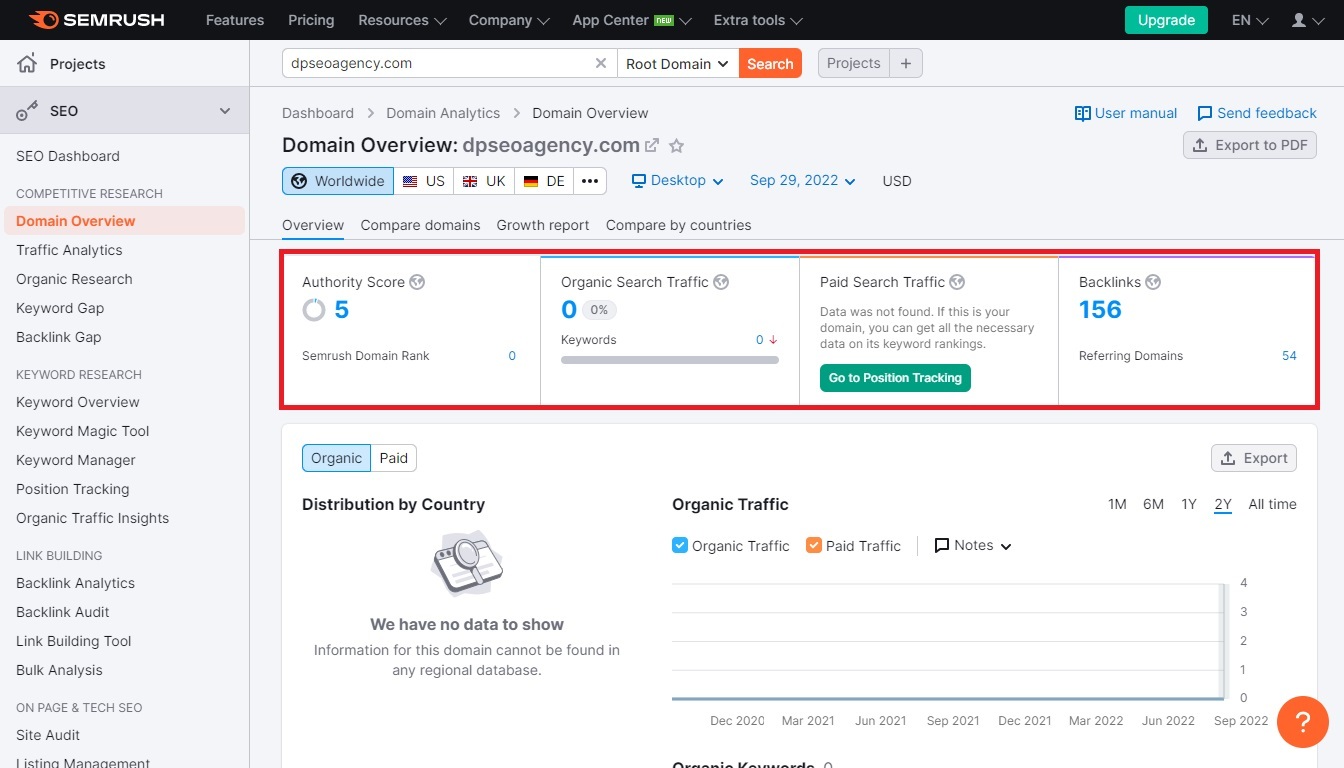Open the Features menu item
The width and height of the screenshot is (1344, 768).
click(x=233, y=20)
